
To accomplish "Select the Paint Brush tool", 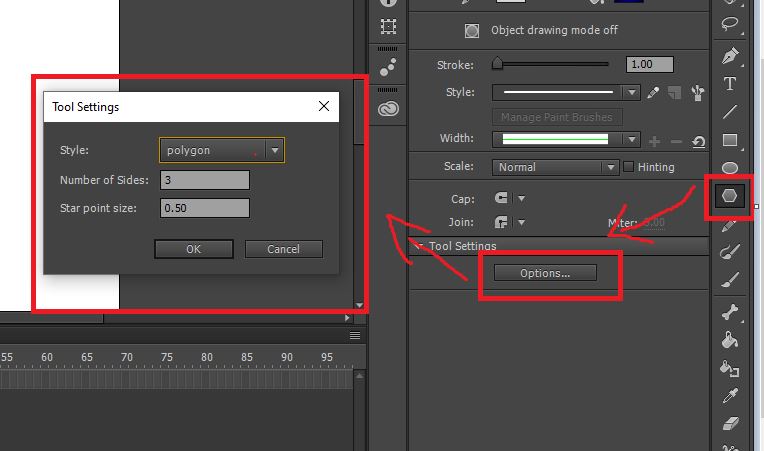I will (x=729, y=252).
